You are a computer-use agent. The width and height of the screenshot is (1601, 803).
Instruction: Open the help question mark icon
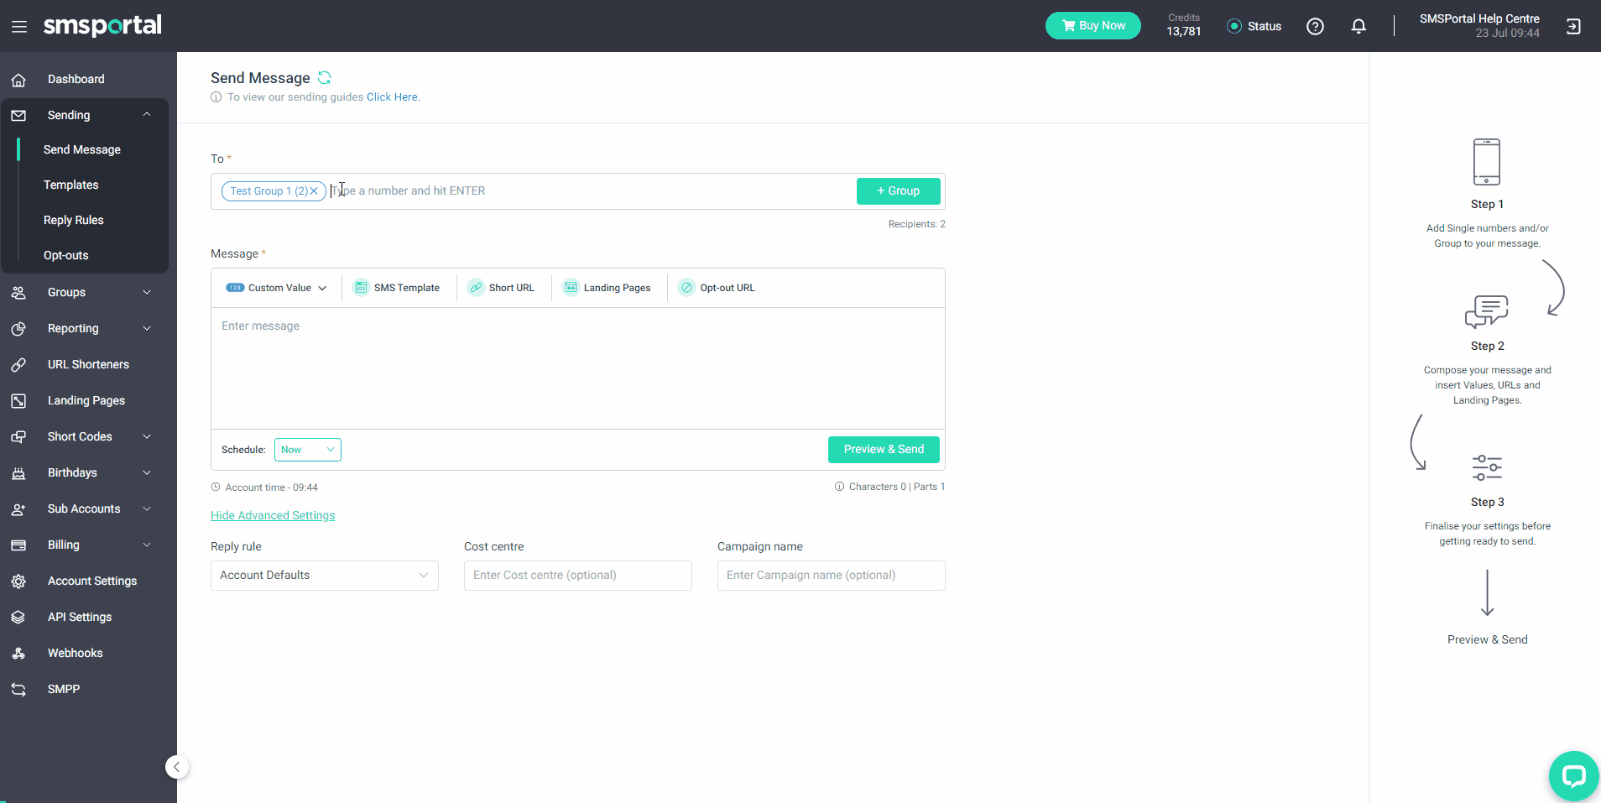click(x=1315, y=26)
